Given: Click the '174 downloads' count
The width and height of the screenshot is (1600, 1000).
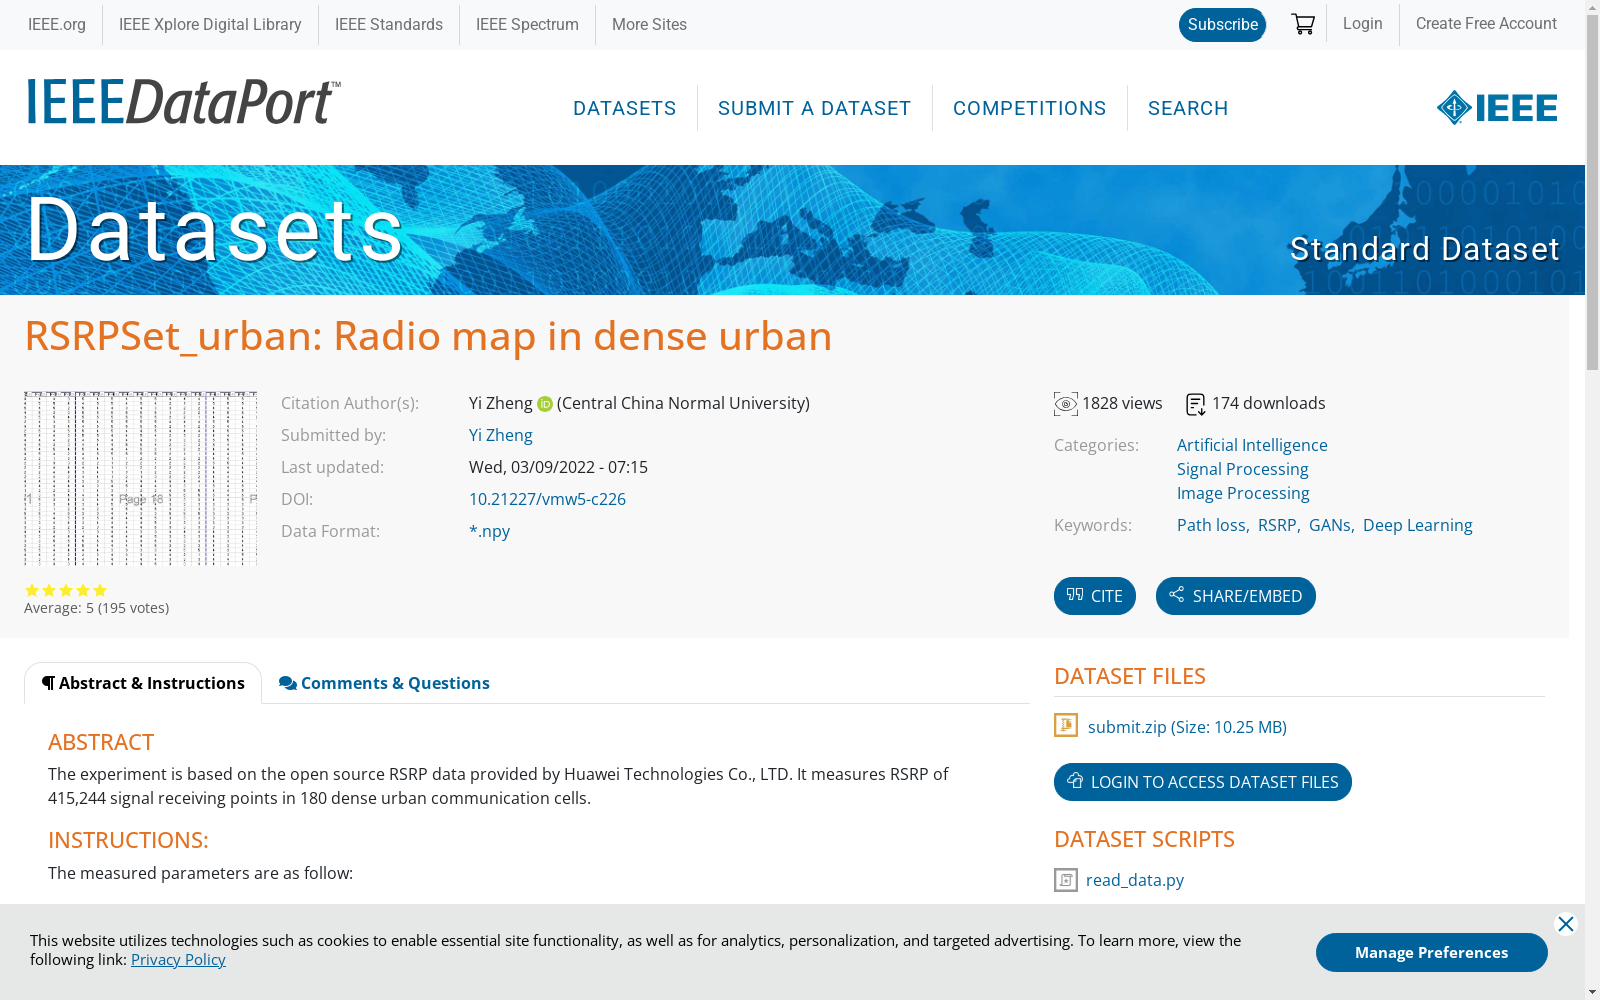Looking at the screenshot, I should (1269, 403).
